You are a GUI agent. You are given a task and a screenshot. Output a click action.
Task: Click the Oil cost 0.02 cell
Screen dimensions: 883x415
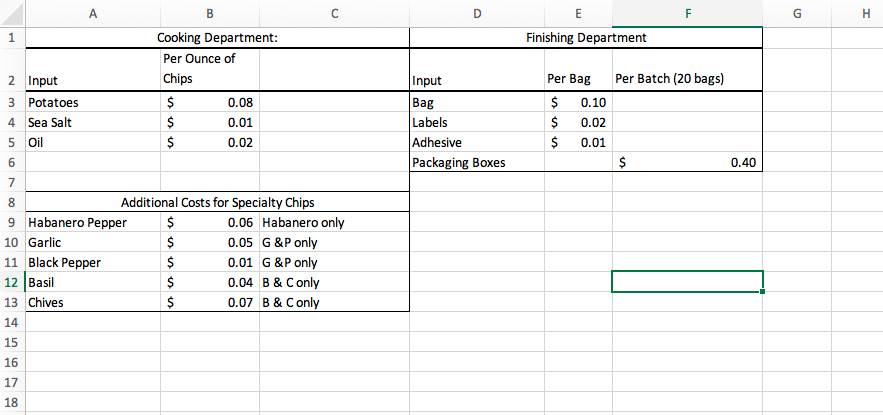pos(209,142)
